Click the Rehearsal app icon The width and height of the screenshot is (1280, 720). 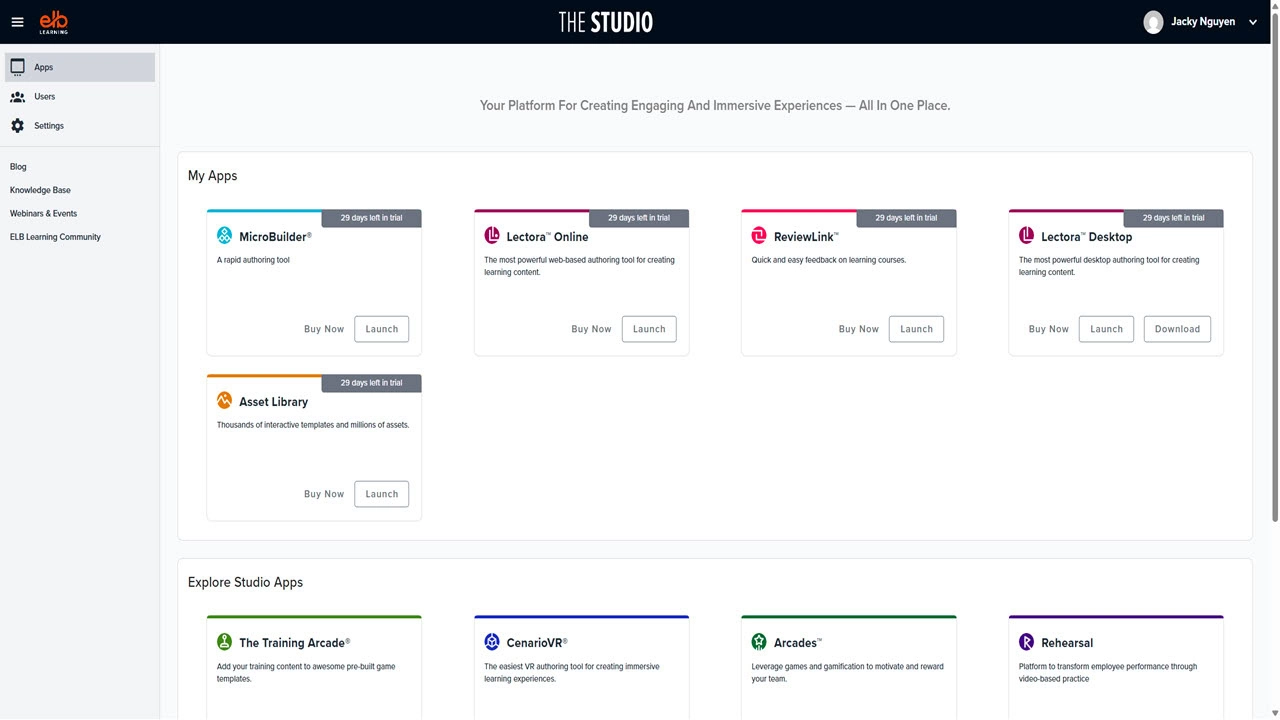[1026, 642]
